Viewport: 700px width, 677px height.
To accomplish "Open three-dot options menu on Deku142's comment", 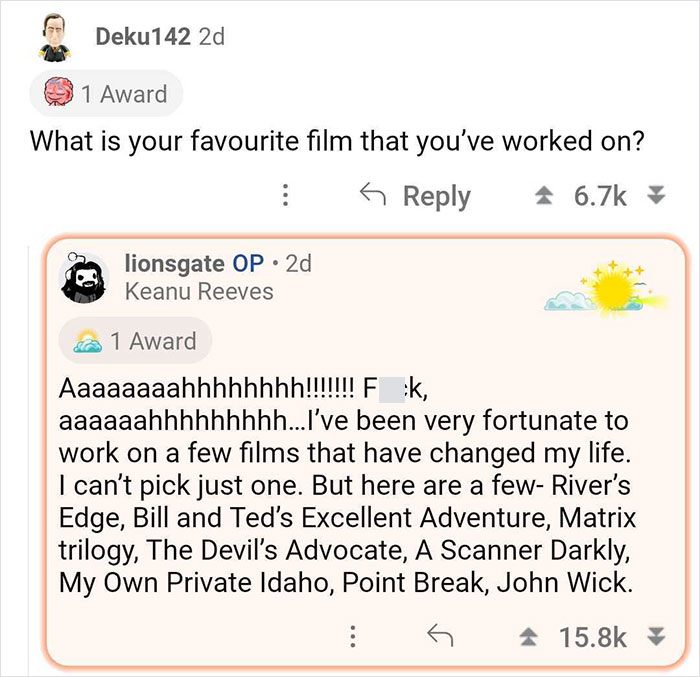I will pyautogui.click(x=286, y=196).
